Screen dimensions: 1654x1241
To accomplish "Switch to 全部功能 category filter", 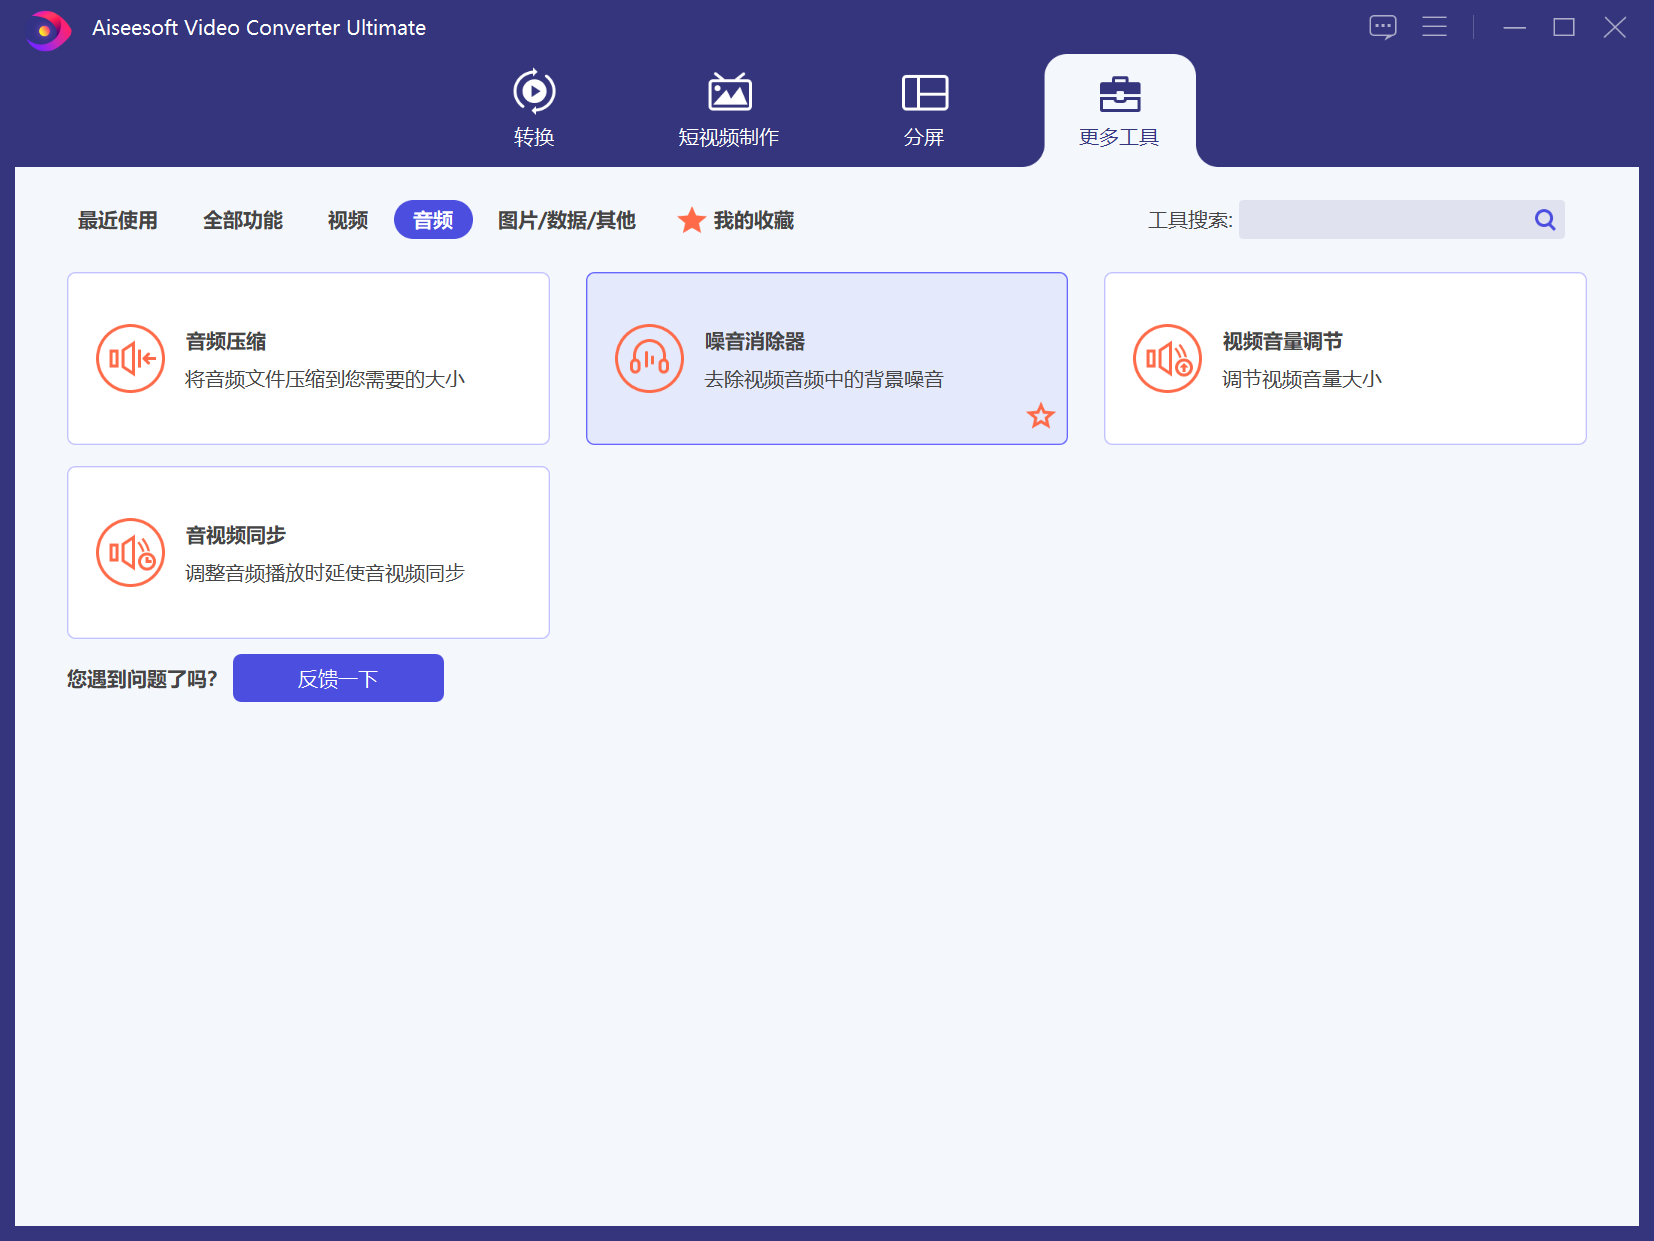I will 243,220.
